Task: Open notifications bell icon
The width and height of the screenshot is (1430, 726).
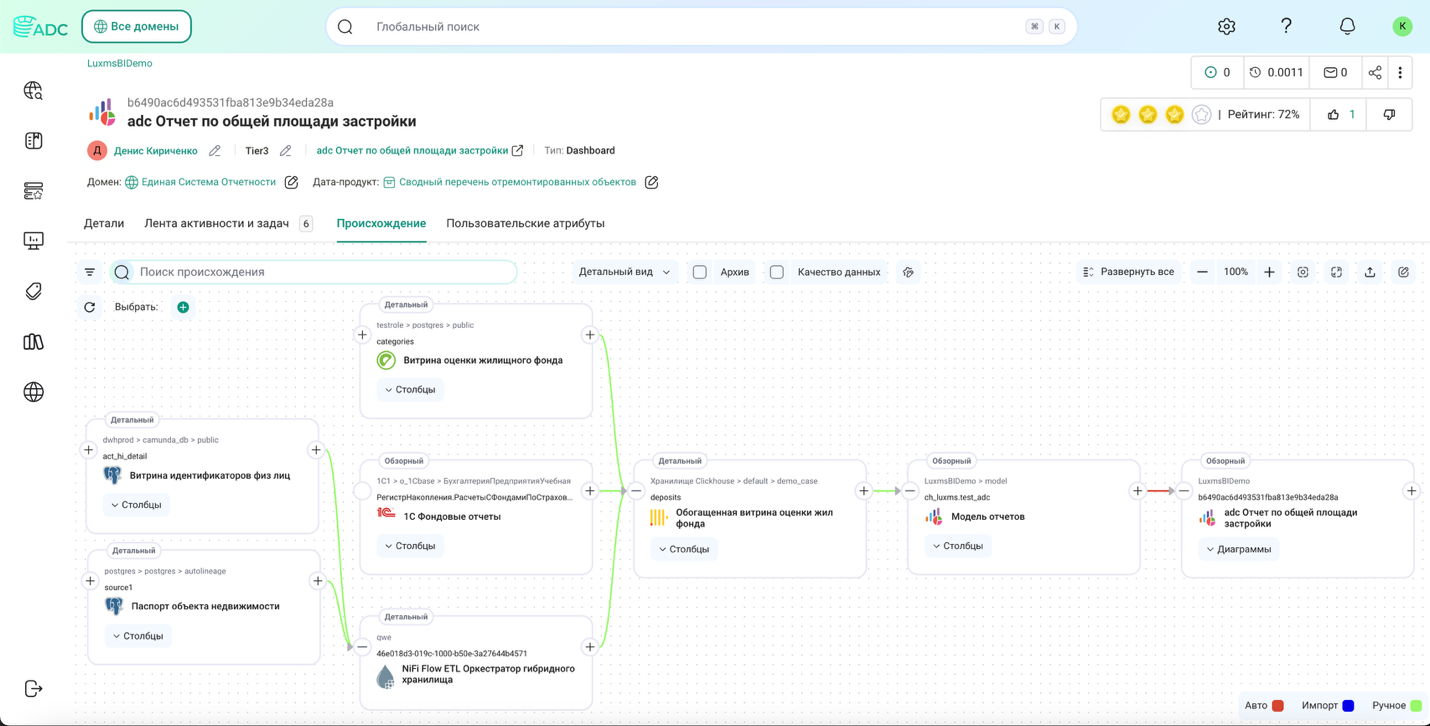Action: (x=1347, y=27)
